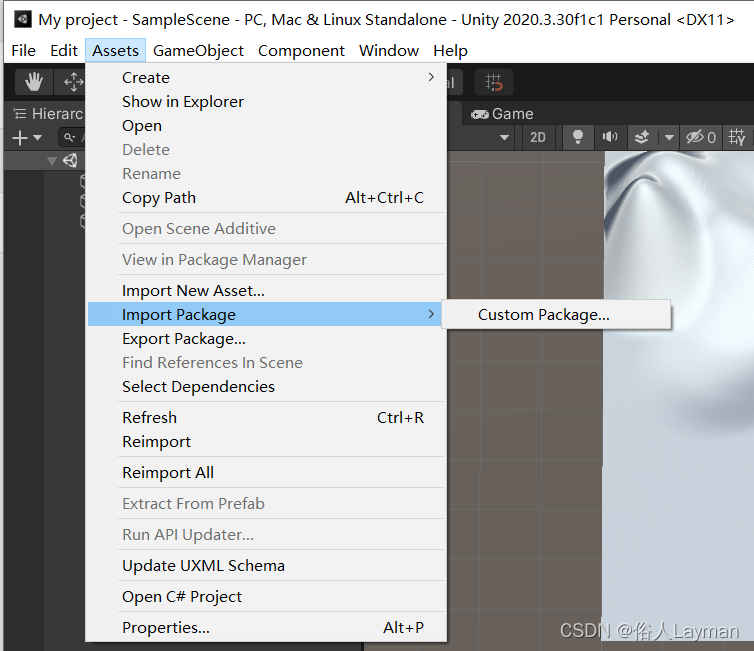Select Import Package menu entry
This screenshot has height=651, width=754.
(x=264, y=314)
